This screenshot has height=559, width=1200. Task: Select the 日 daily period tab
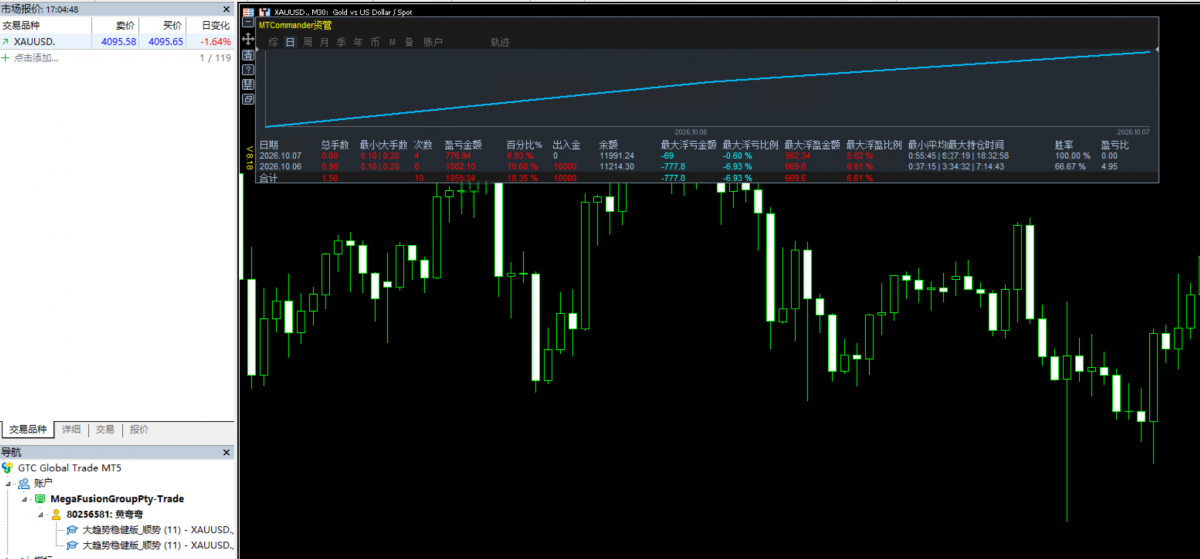(x=290, y=42)
